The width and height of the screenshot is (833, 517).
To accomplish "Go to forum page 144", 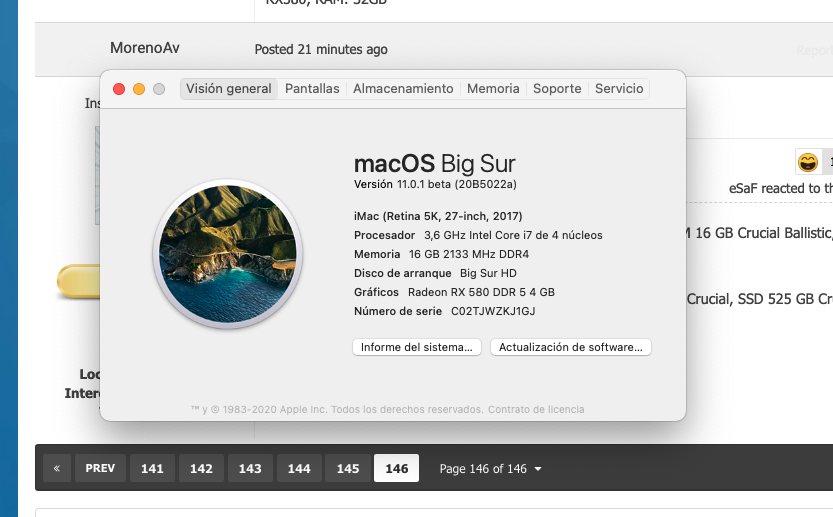I will [x=299, y=468].
